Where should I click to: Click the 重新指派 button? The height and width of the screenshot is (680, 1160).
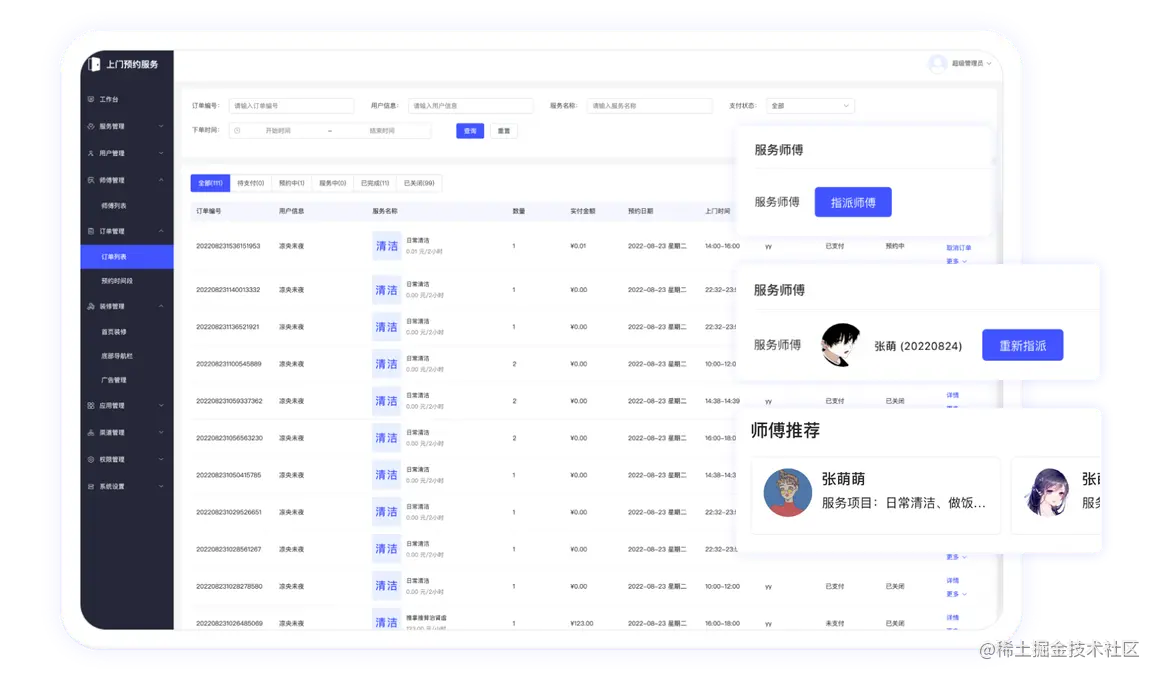(1022, 346)
